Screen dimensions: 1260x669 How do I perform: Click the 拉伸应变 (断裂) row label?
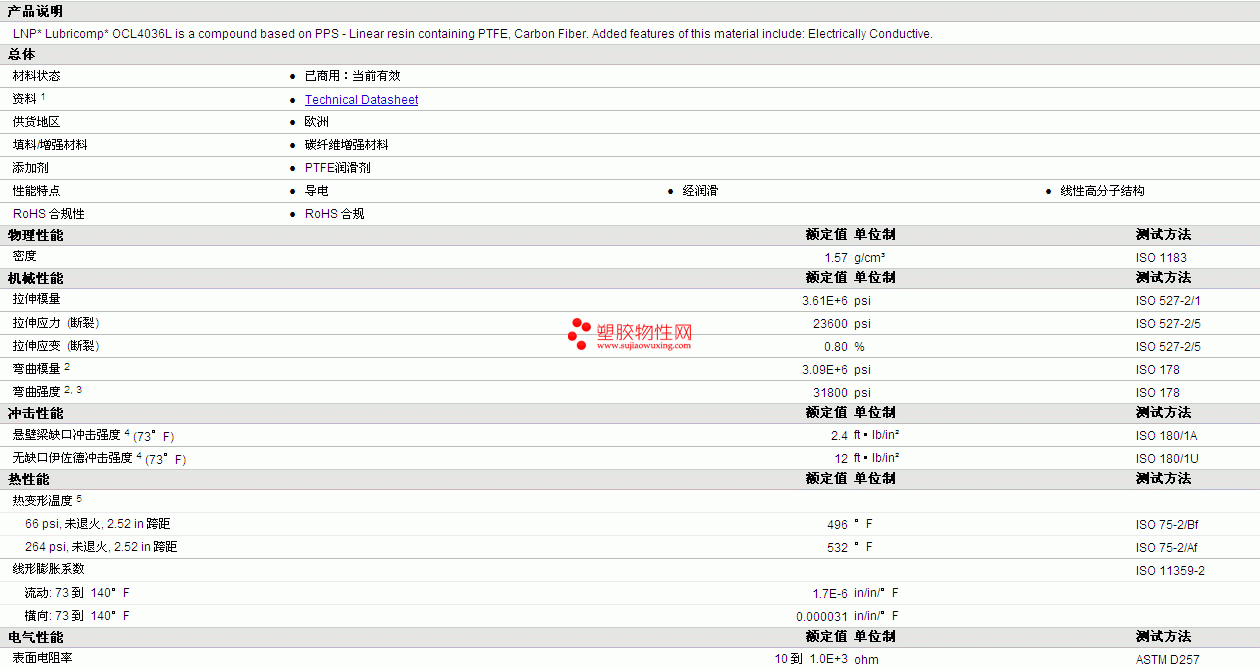click(56, 346)
